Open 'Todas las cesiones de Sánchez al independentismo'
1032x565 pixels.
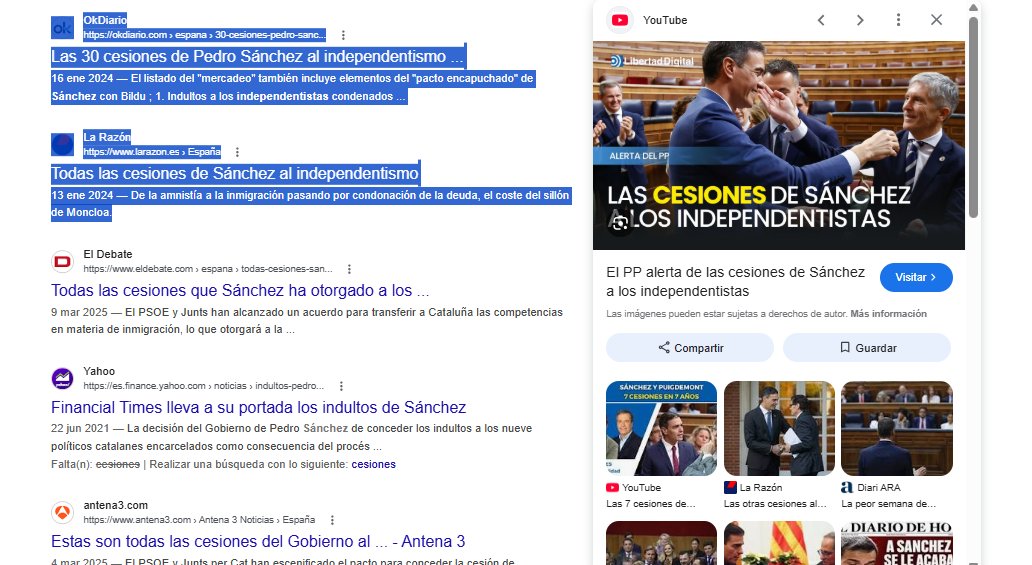click(235, 173)
